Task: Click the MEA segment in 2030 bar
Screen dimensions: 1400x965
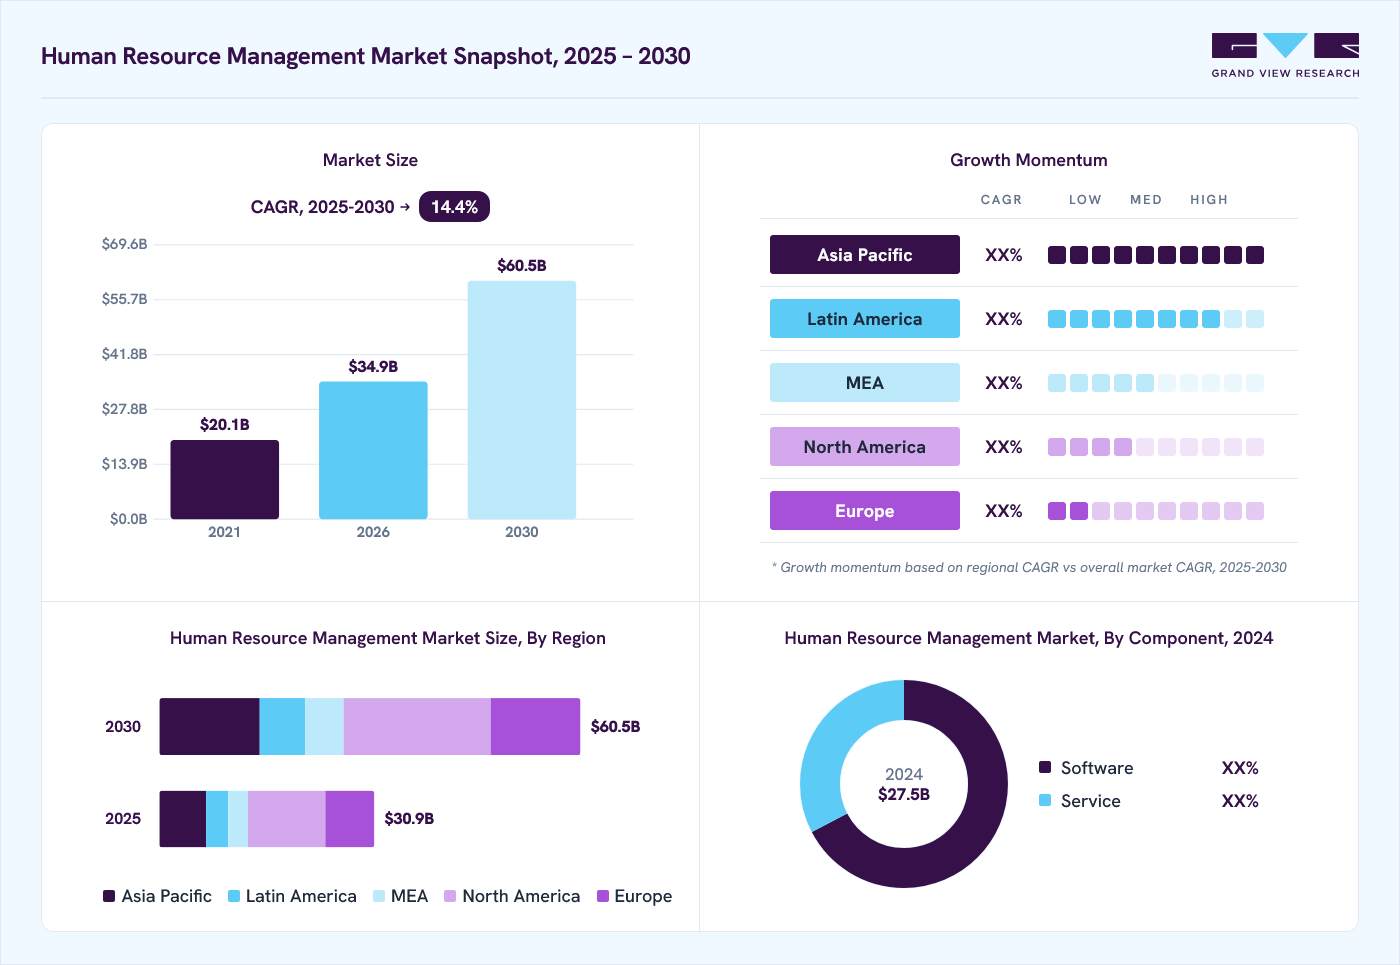Action: click(x=324, y=726)
